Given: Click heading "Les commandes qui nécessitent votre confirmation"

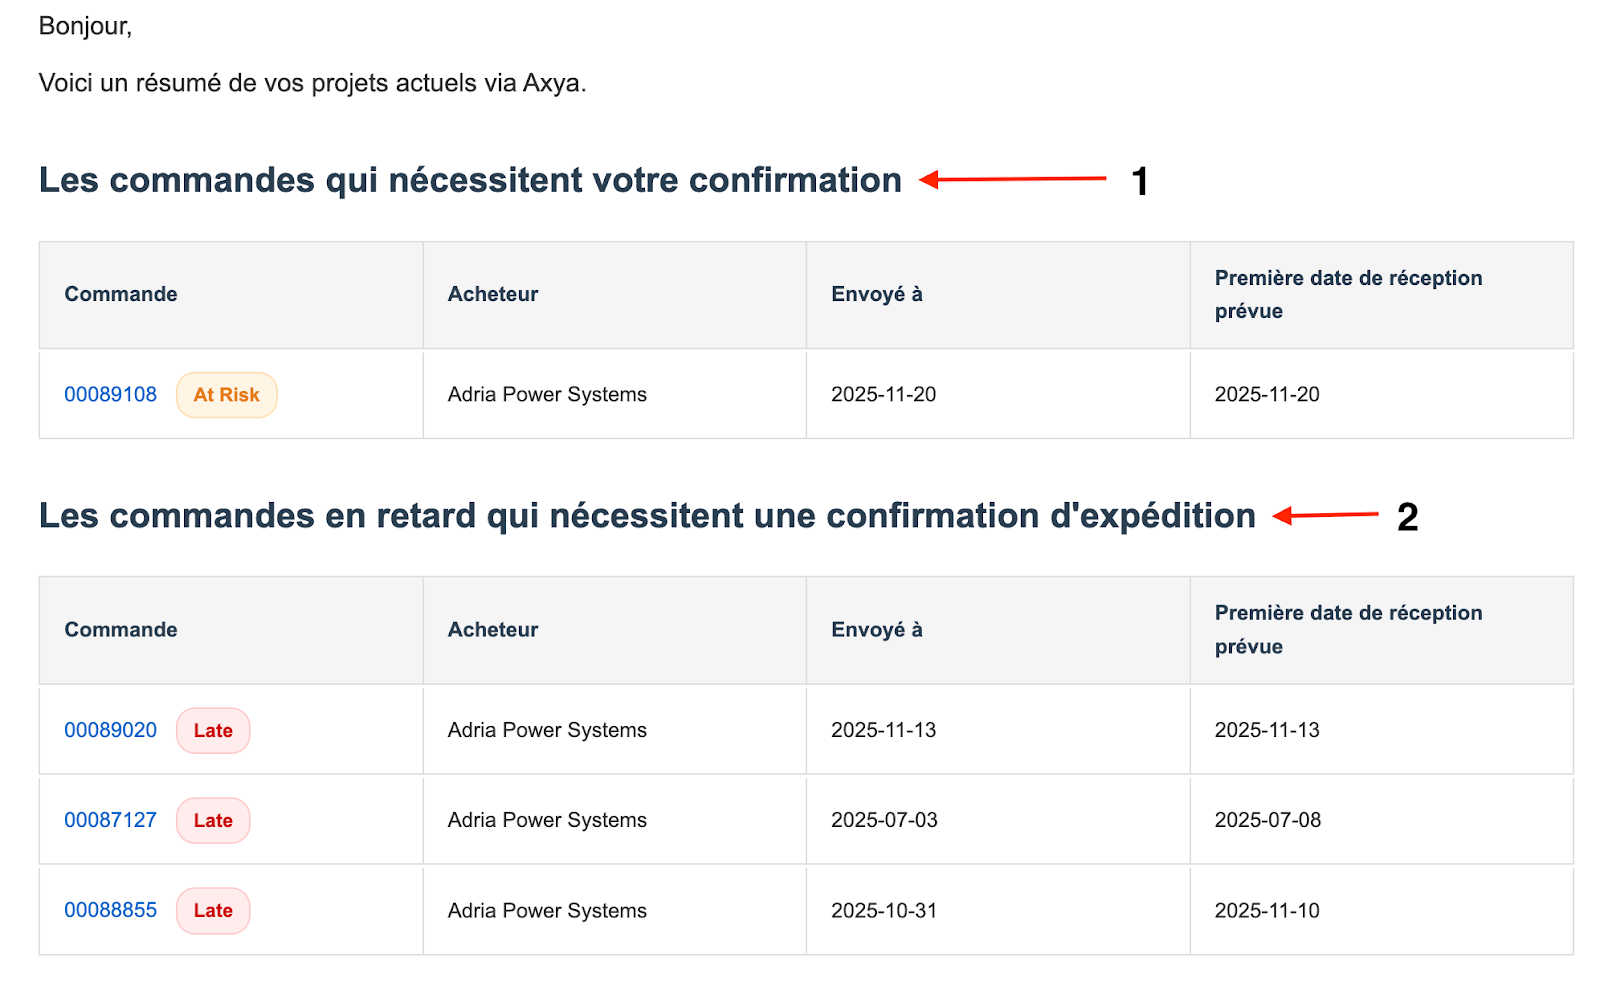Looking at the screenshot, I should 470,181.
